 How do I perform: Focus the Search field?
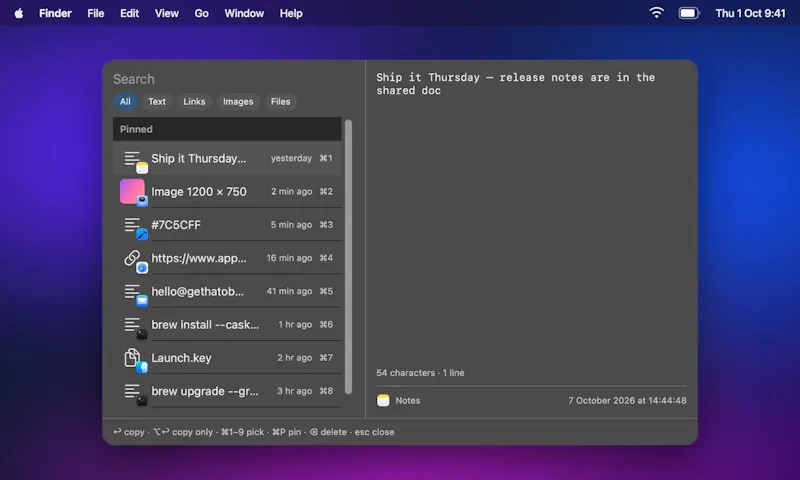tap(227, 79)
